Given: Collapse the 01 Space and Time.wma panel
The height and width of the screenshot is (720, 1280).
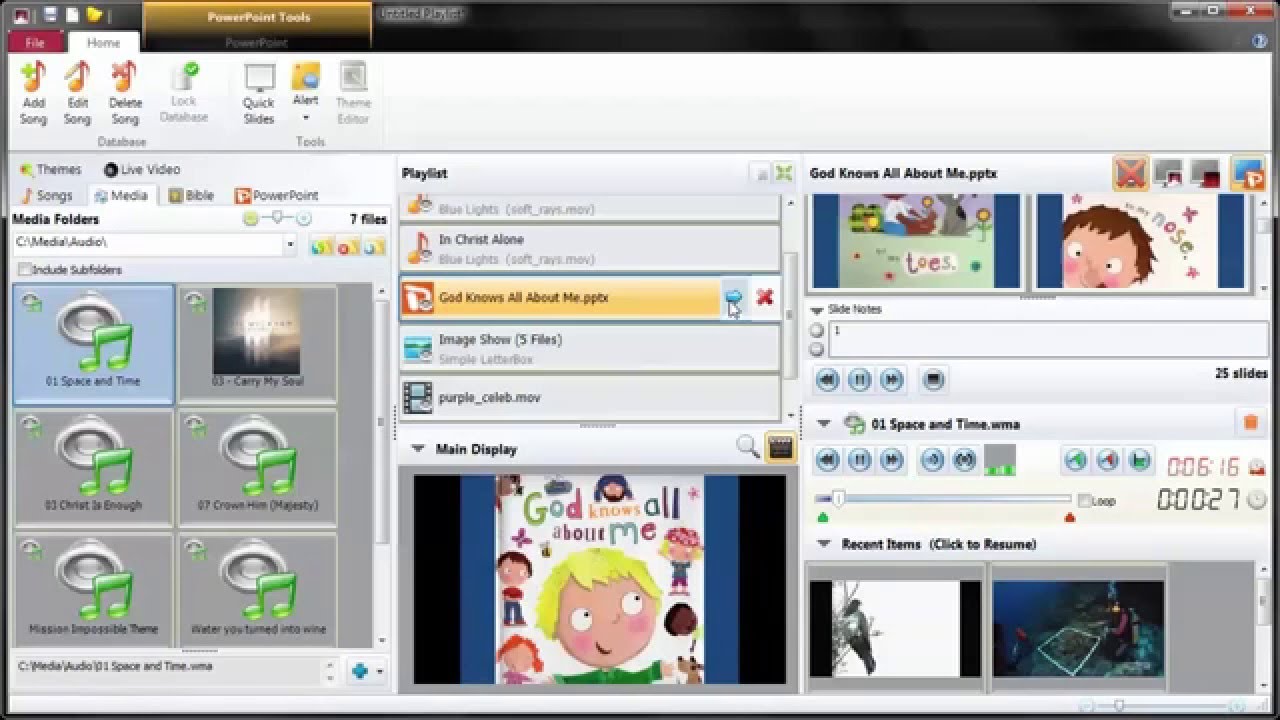Looking at the screenshot, I should coord(824,424).
